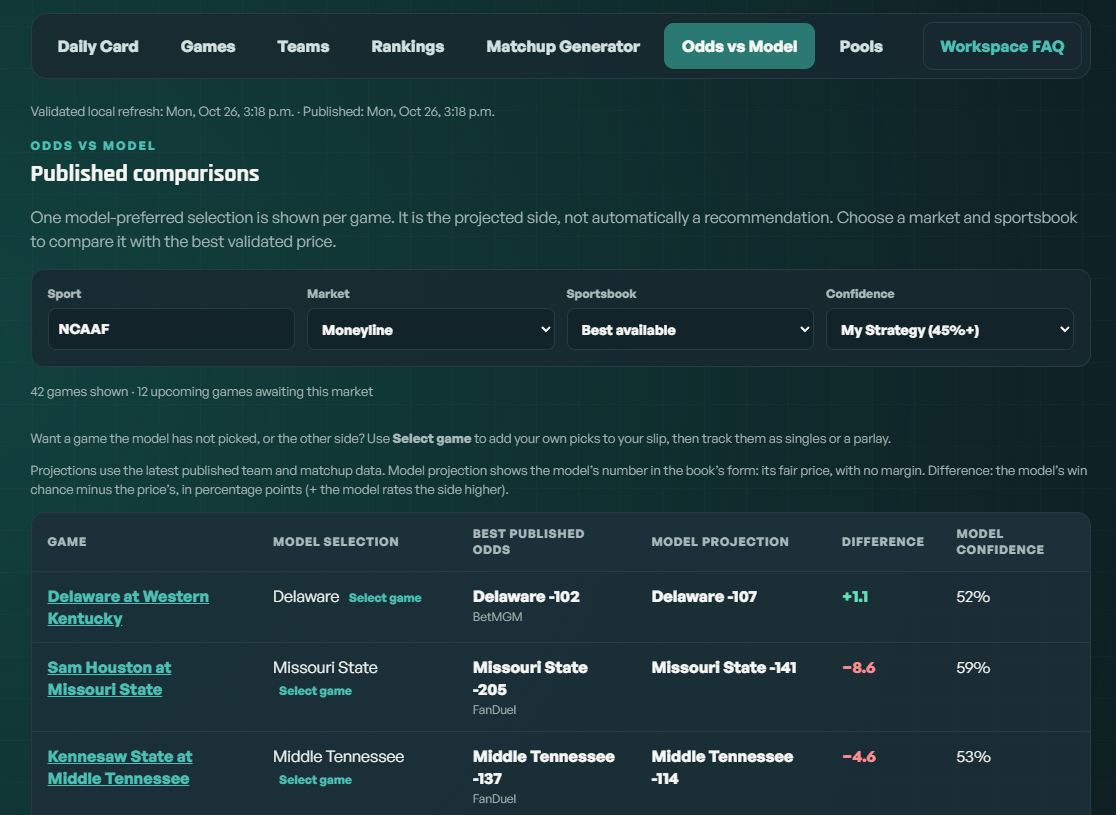
Task: Click Select game for Middle Tennessee
Action: (x=315, y=779)
